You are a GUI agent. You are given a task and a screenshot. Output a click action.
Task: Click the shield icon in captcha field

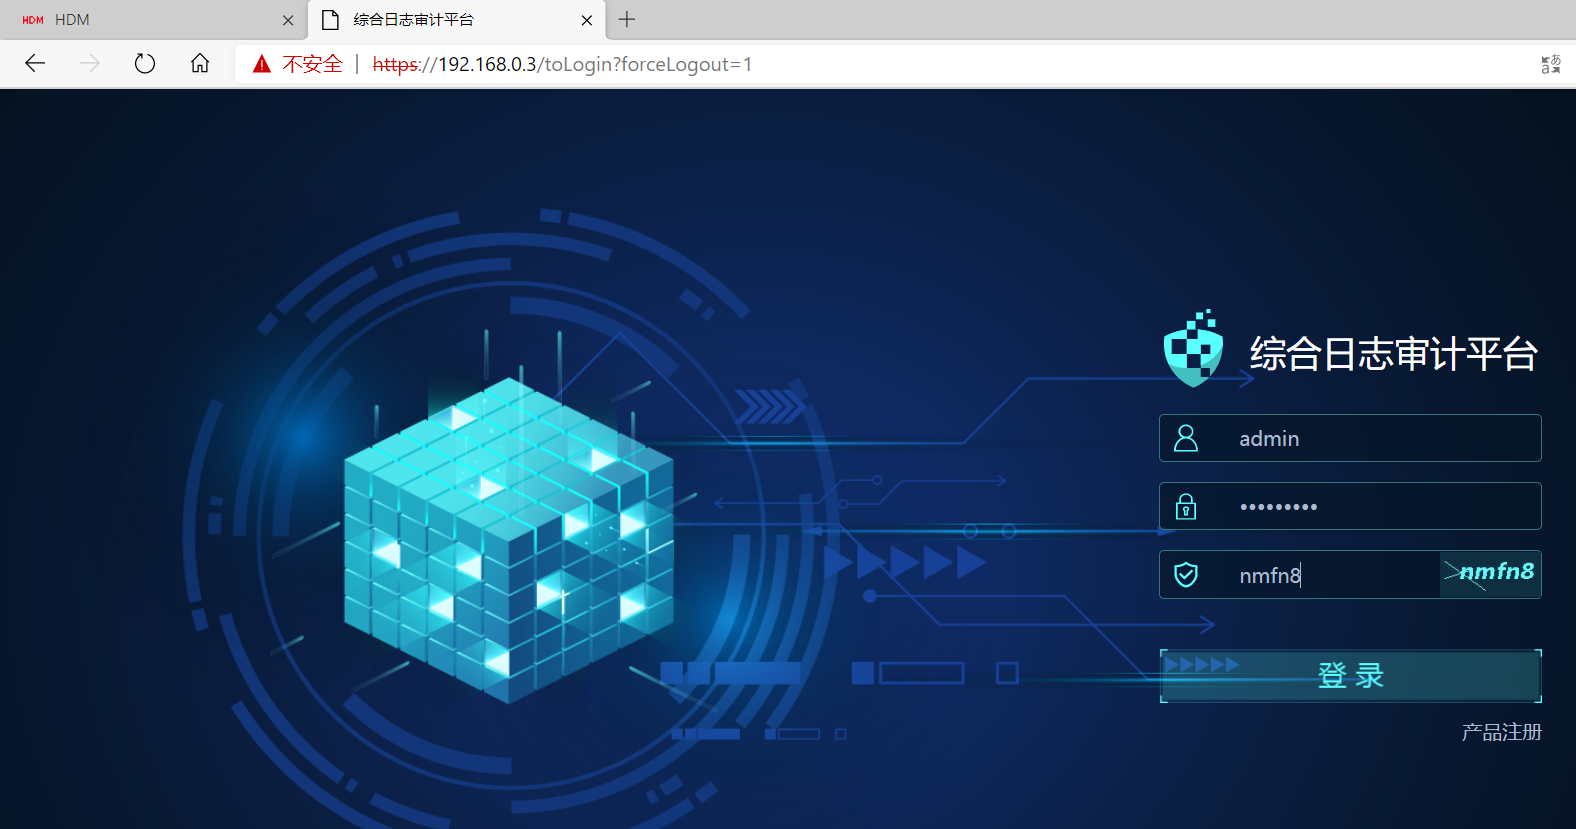1186,574
